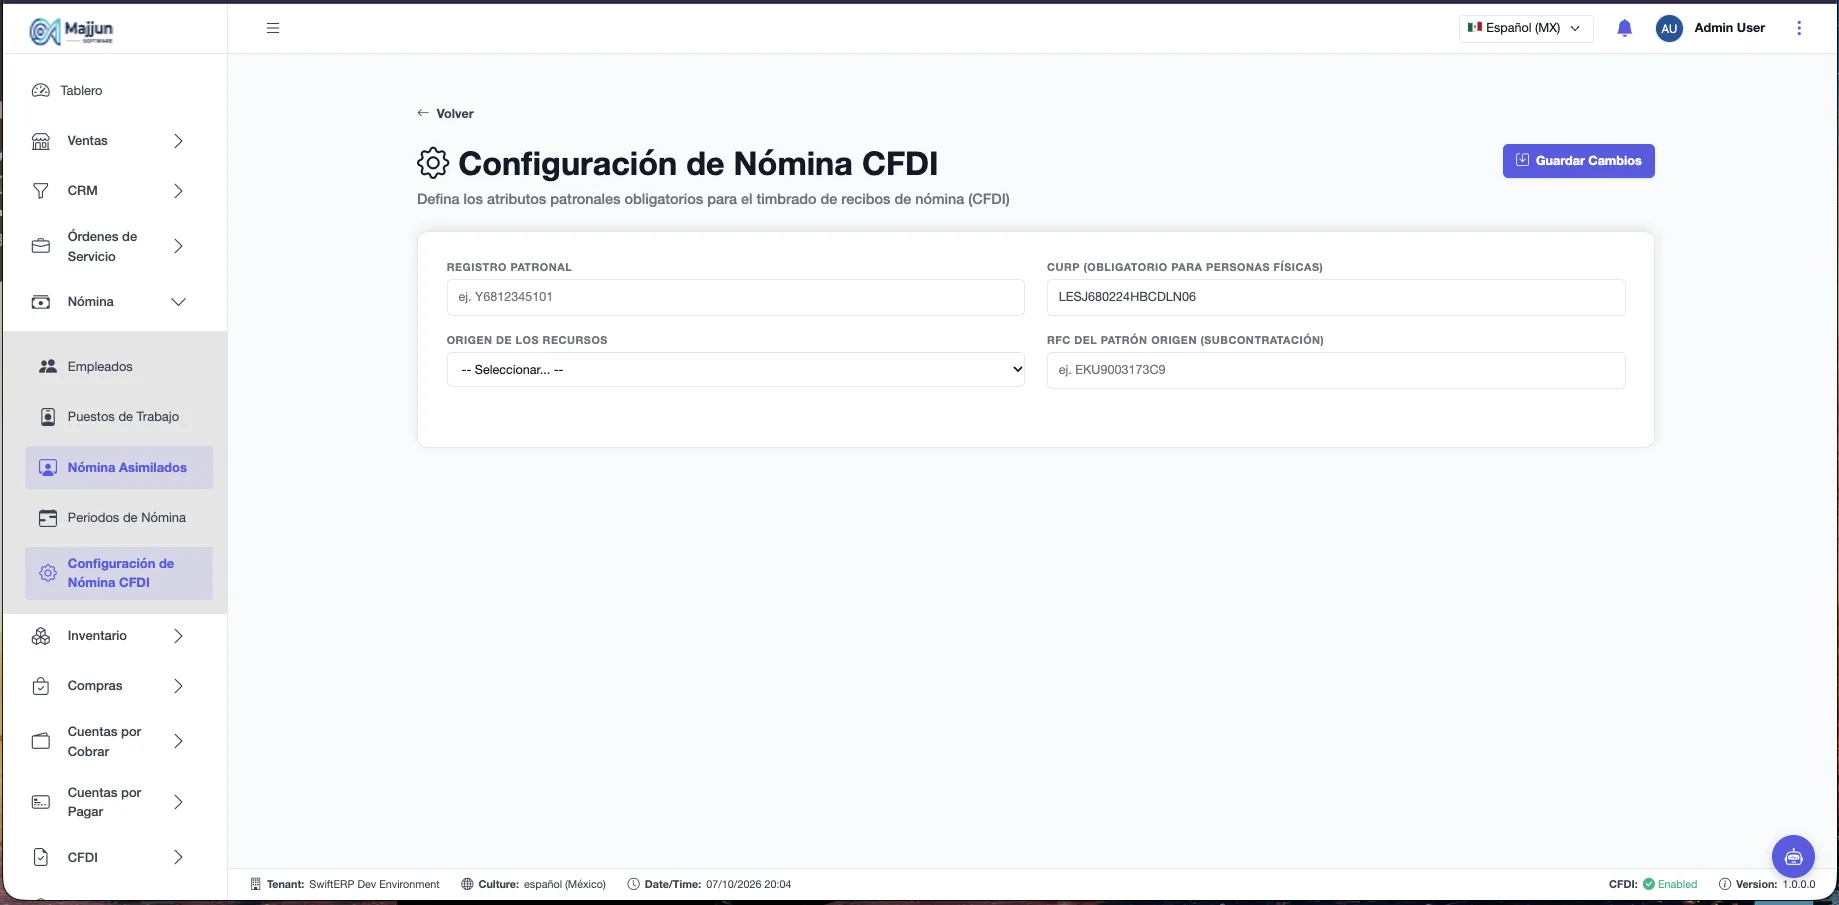Click the Volver back link

[x=446, y=114]
